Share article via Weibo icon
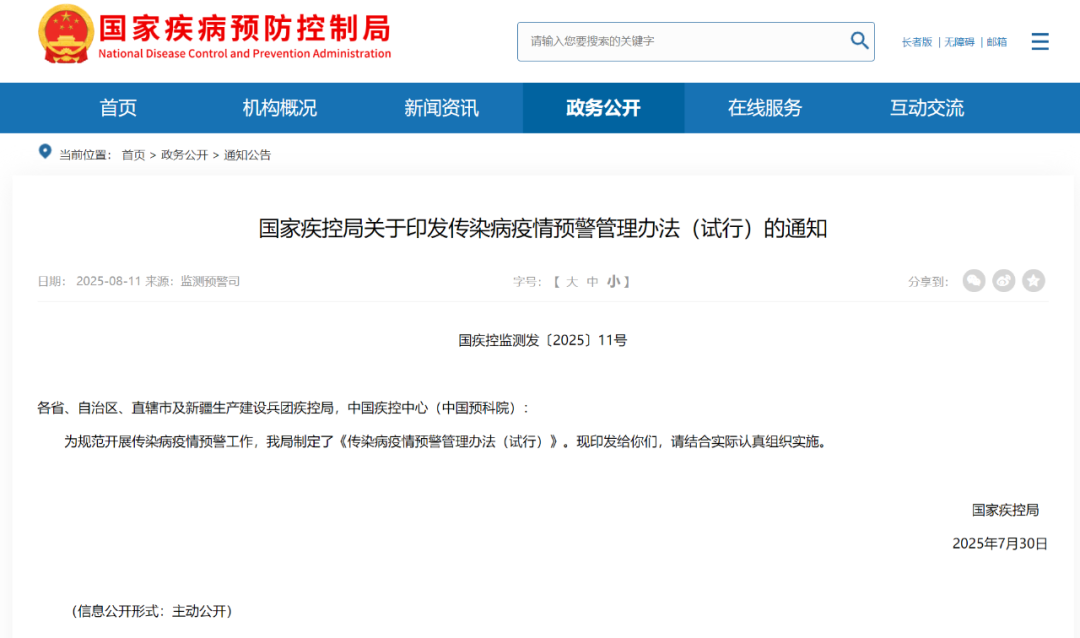This screenshot has height=638, width=1080. coord(1004,280)
